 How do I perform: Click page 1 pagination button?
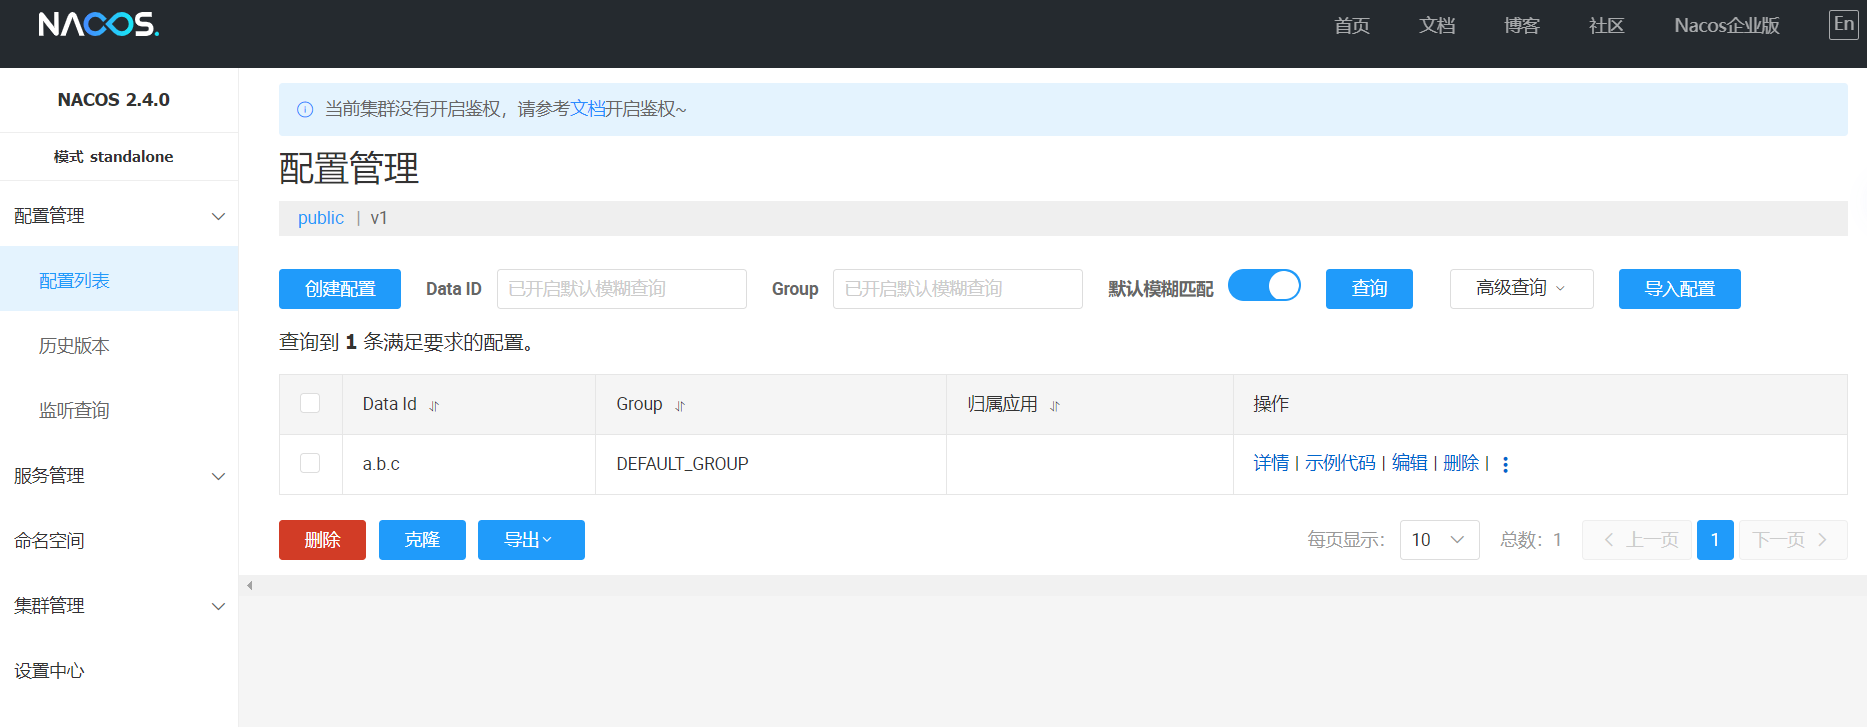pos(1715,540)
